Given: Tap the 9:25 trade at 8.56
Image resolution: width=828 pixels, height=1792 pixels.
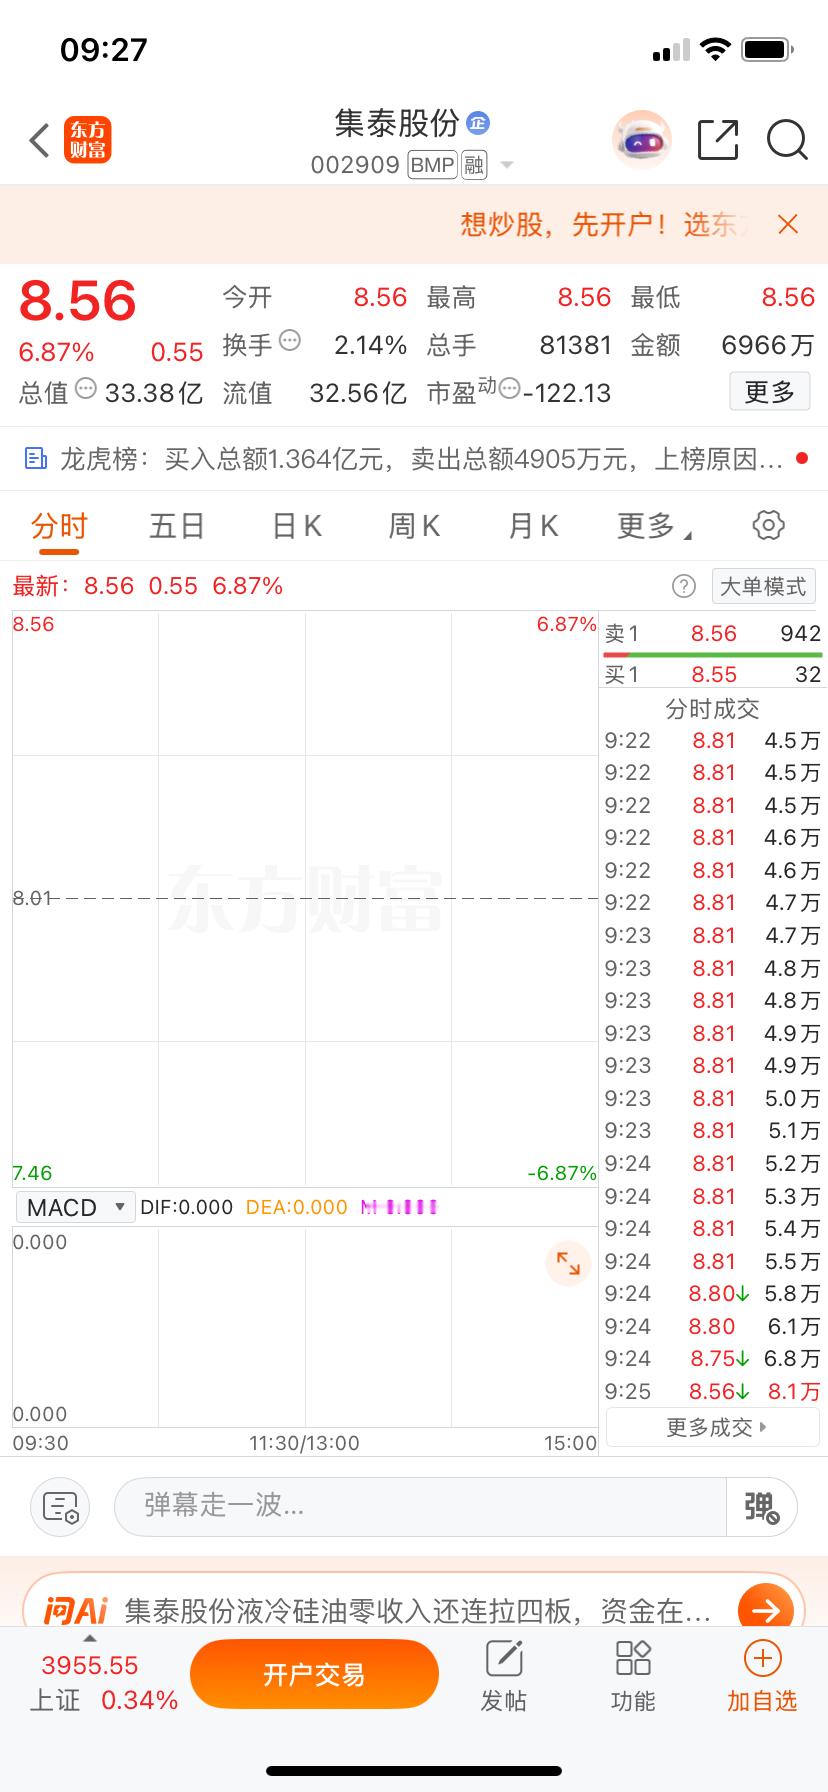Looking at the screenshot, I should (x=712, y=1391).
